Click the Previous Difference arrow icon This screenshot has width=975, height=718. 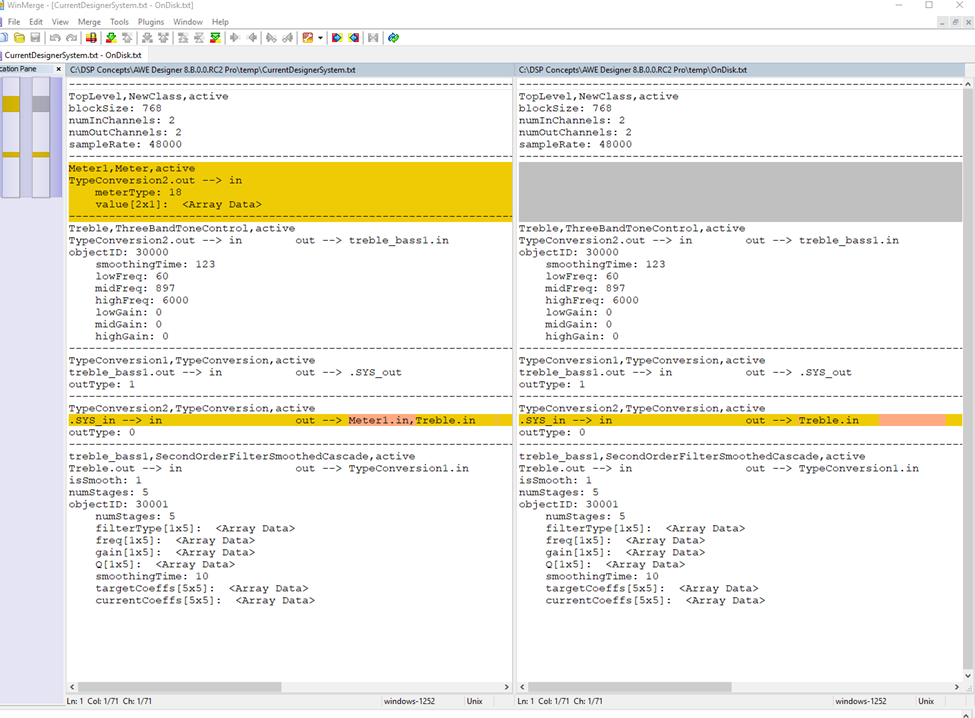[127, 38]
